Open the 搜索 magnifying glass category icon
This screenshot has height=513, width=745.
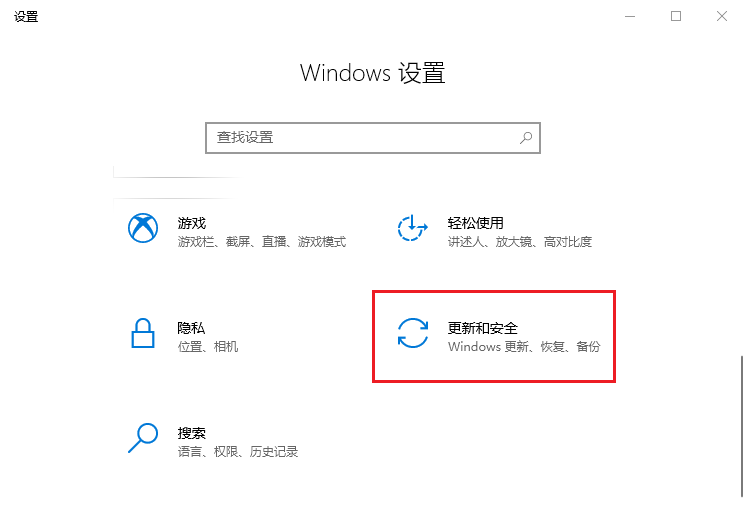143,437
